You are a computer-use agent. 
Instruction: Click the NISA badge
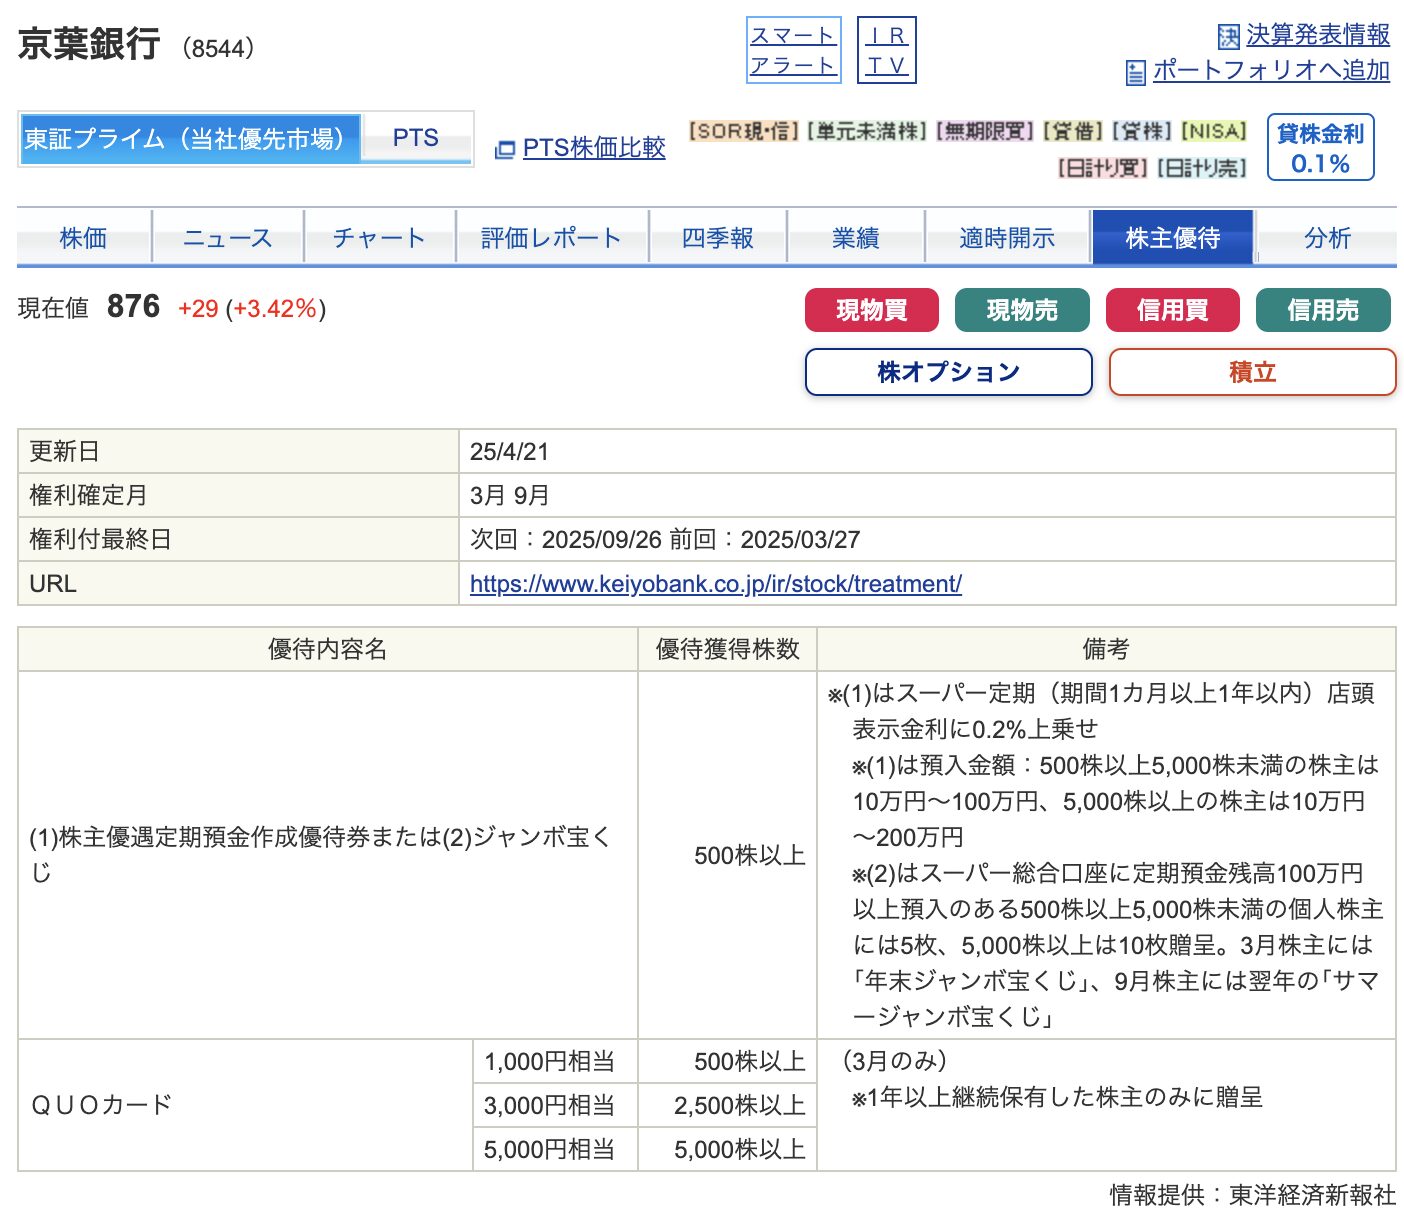(x=1214, y=132)
